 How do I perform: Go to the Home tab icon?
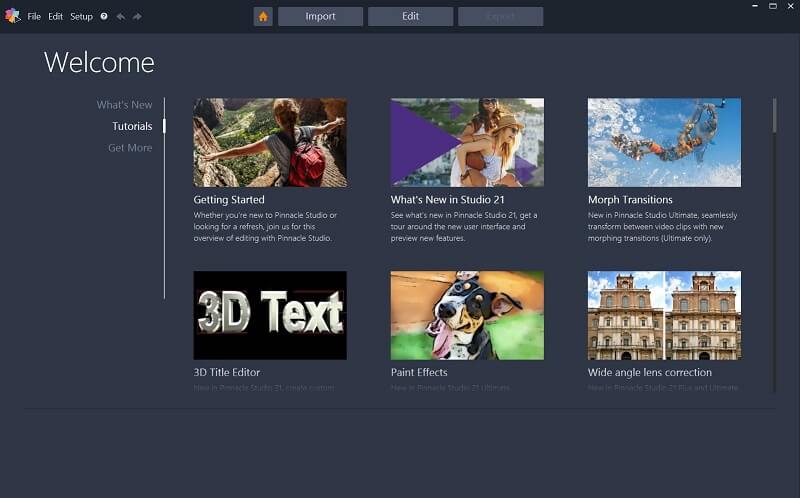pos(263,16)
